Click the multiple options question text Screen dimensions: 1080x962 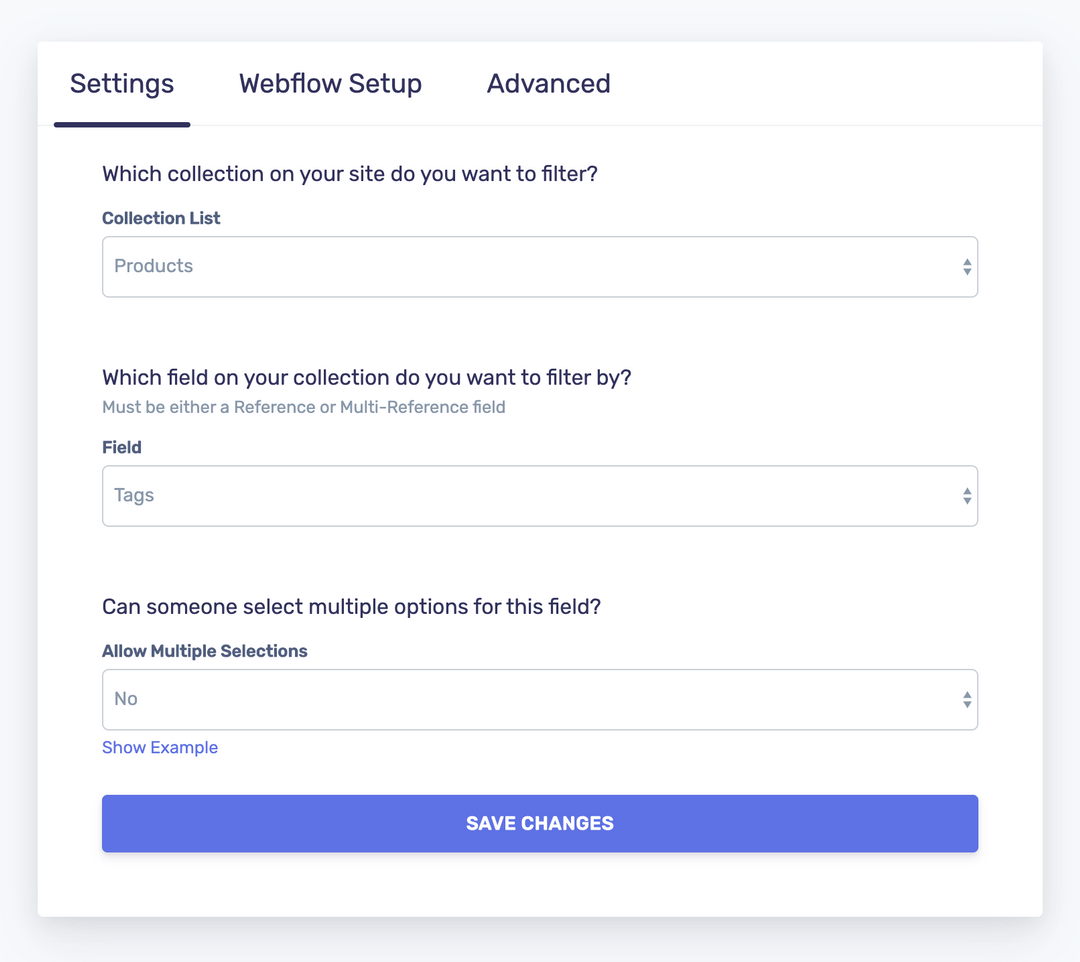point(350,606)
